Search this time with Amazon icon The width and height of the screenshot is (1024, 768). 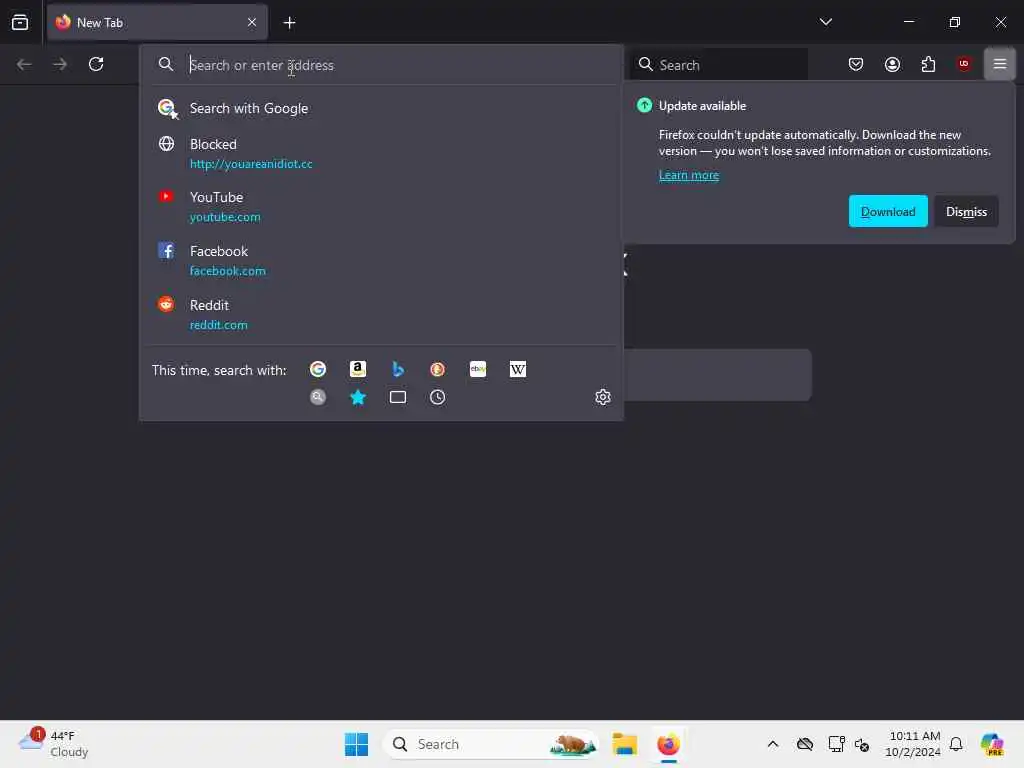pyautogui.click(x=358, y=370)
